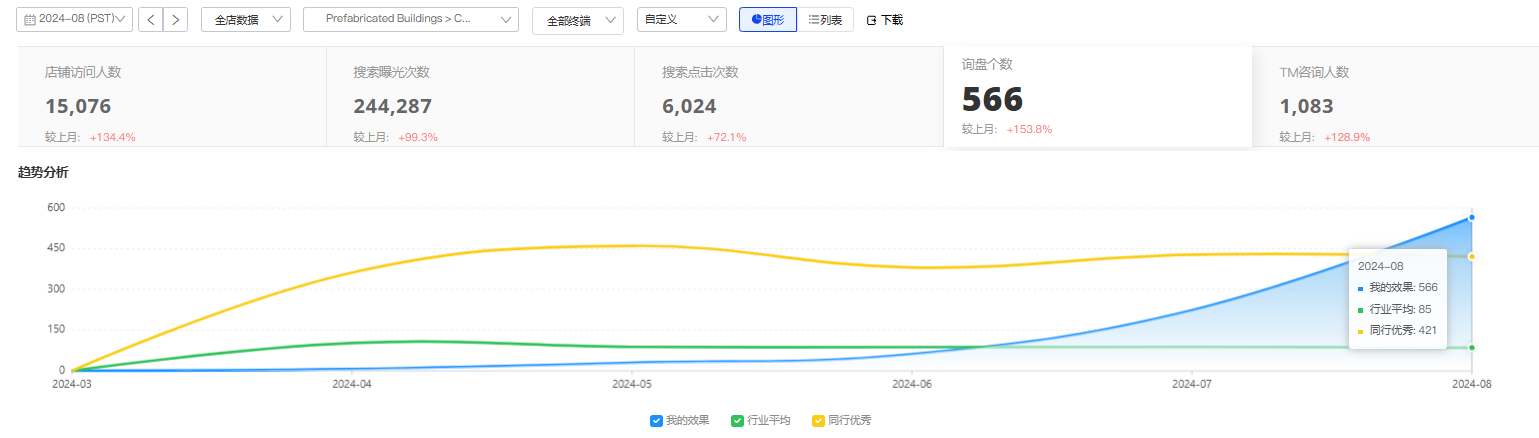Viewport: 1539px width, 438px height.
Task: Click the calendar icon in date picker
Action: (x=30, y=19)
